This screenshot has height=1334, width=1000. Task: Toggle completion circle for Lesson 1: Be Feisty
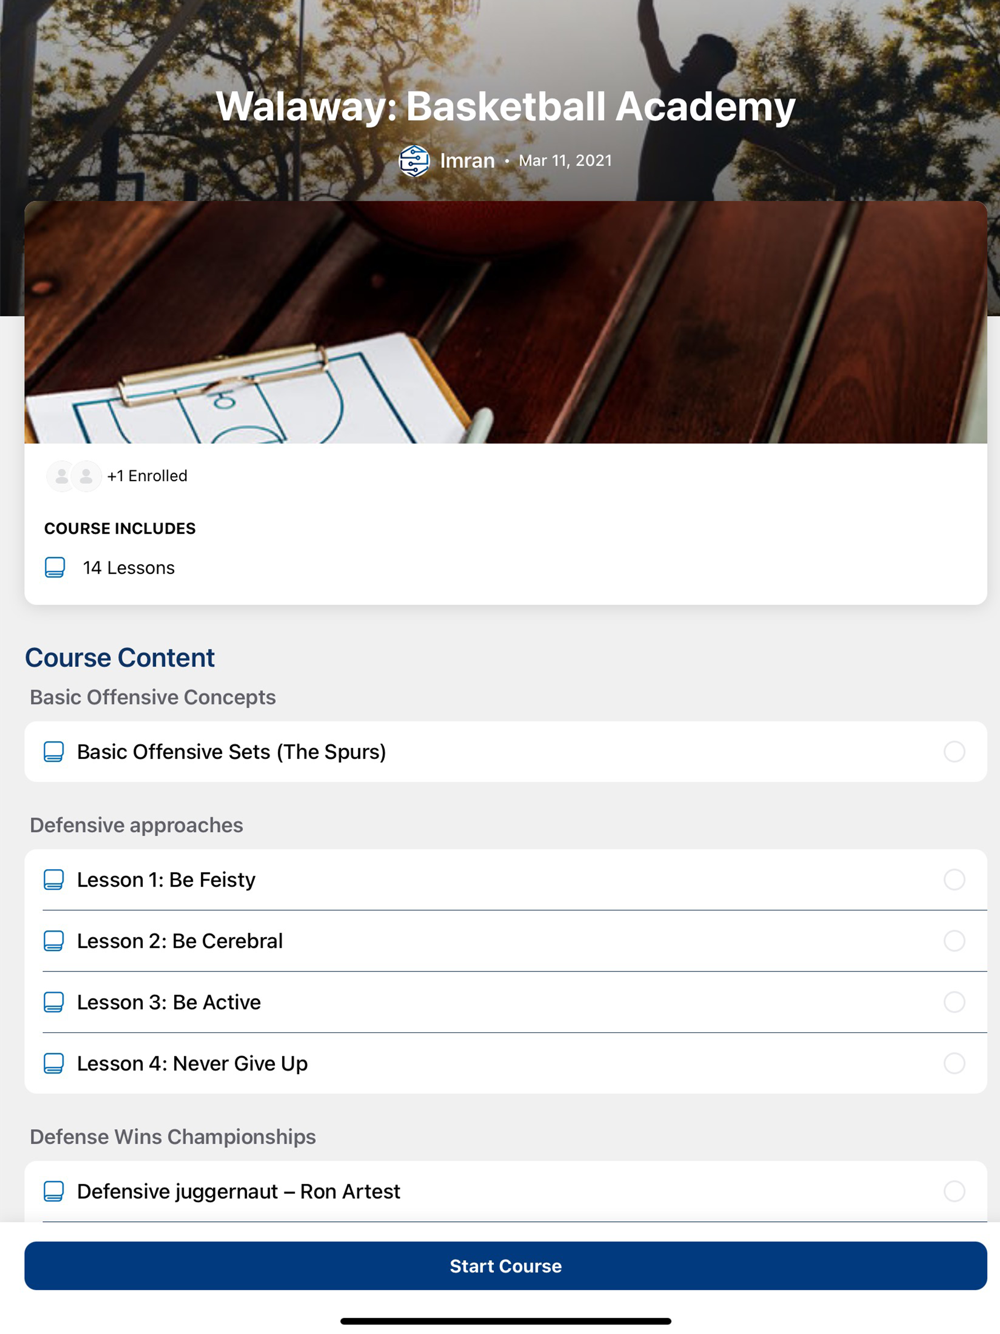(x=955, y=880)
